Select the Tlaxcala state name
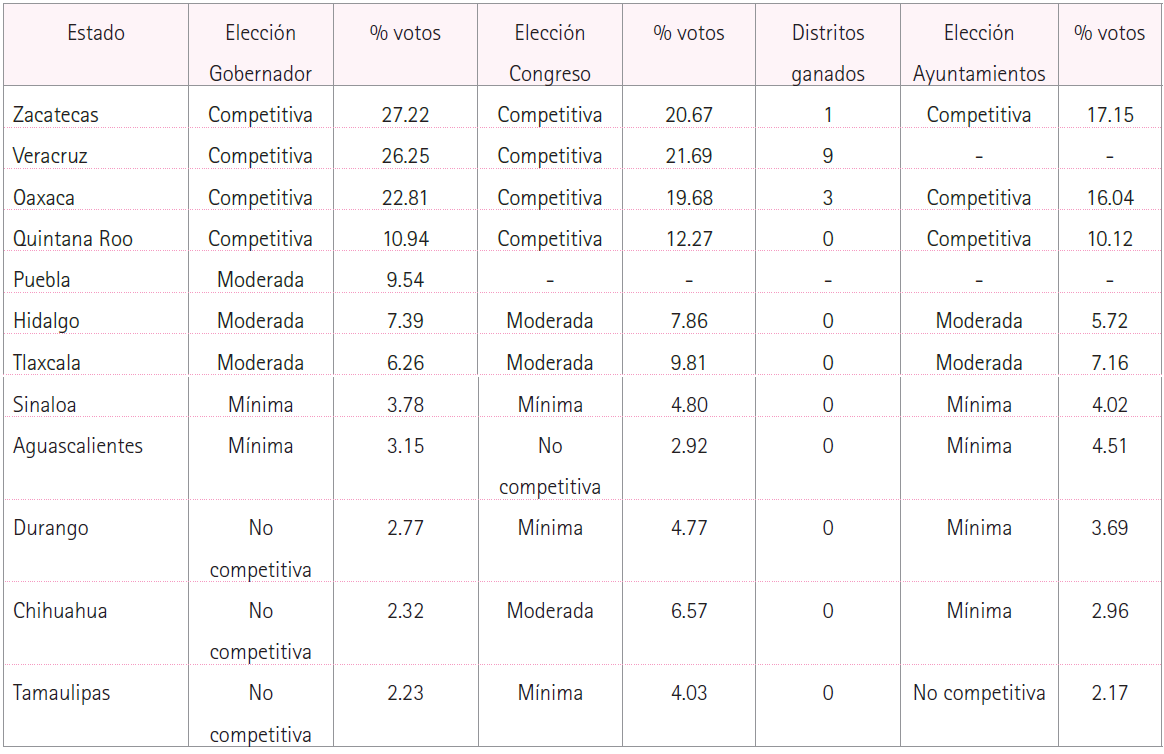The image size is (1164, 754). (47, 363)
